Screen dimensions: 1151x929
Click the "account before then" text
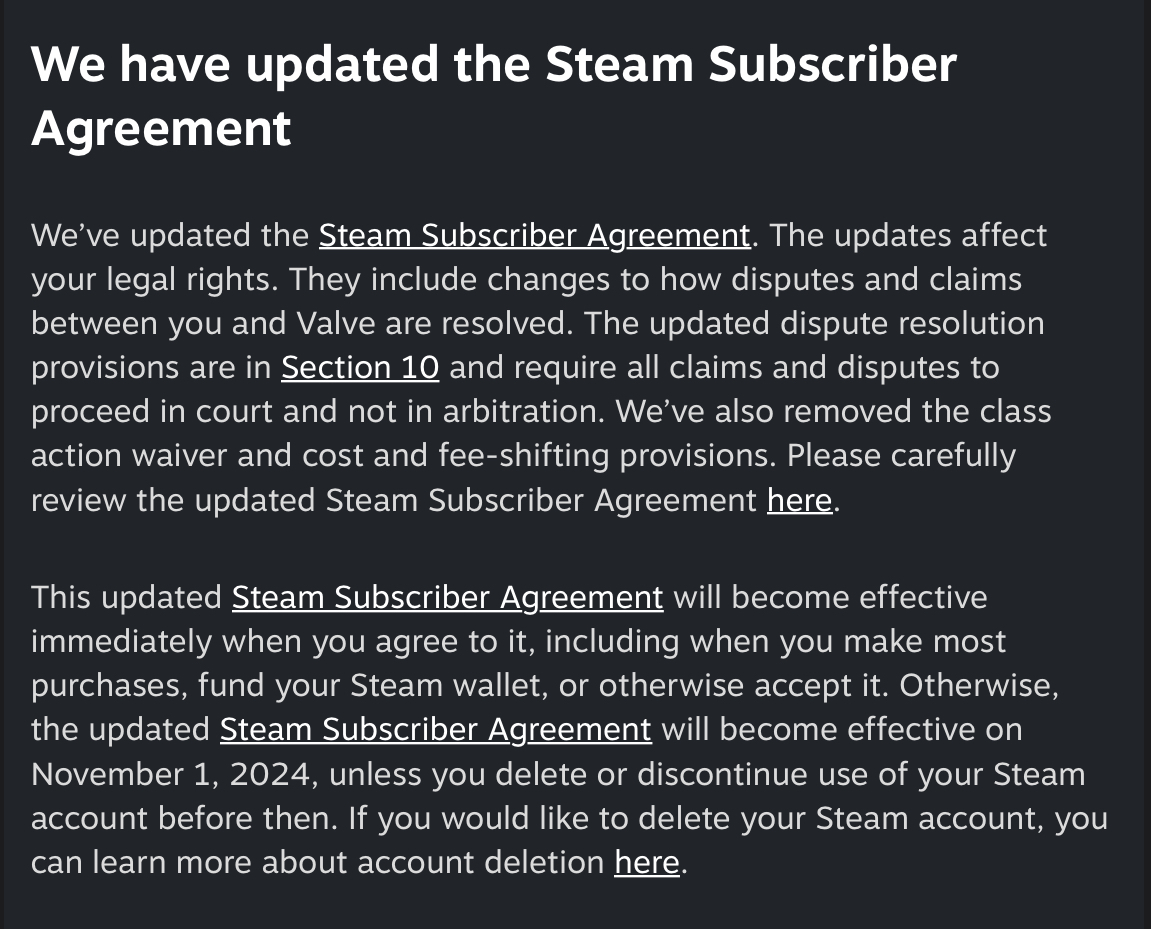coord(185,818)
